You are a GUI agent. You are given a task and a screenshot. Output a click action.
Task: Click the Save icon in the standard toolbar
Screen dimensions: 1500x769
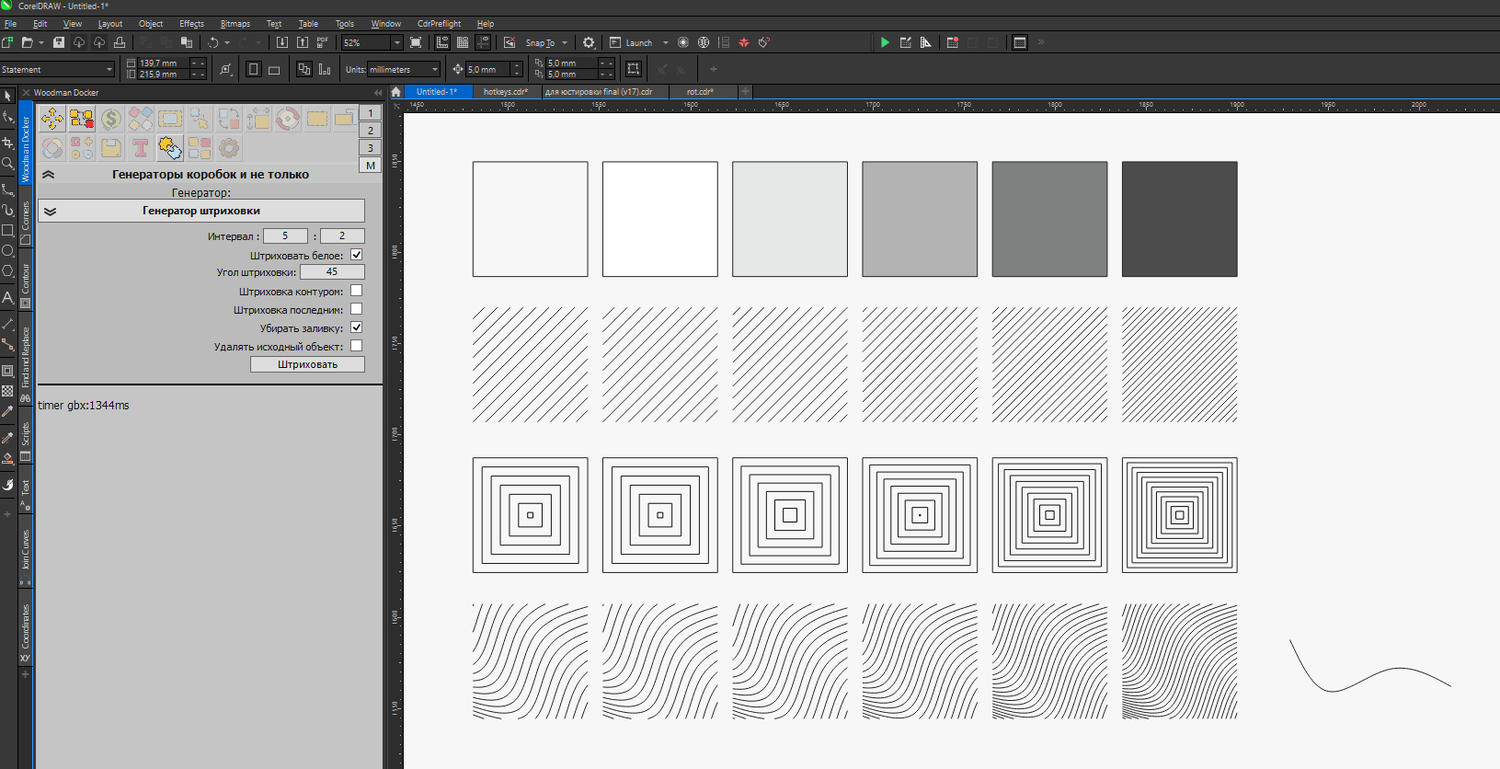(58, 42)
